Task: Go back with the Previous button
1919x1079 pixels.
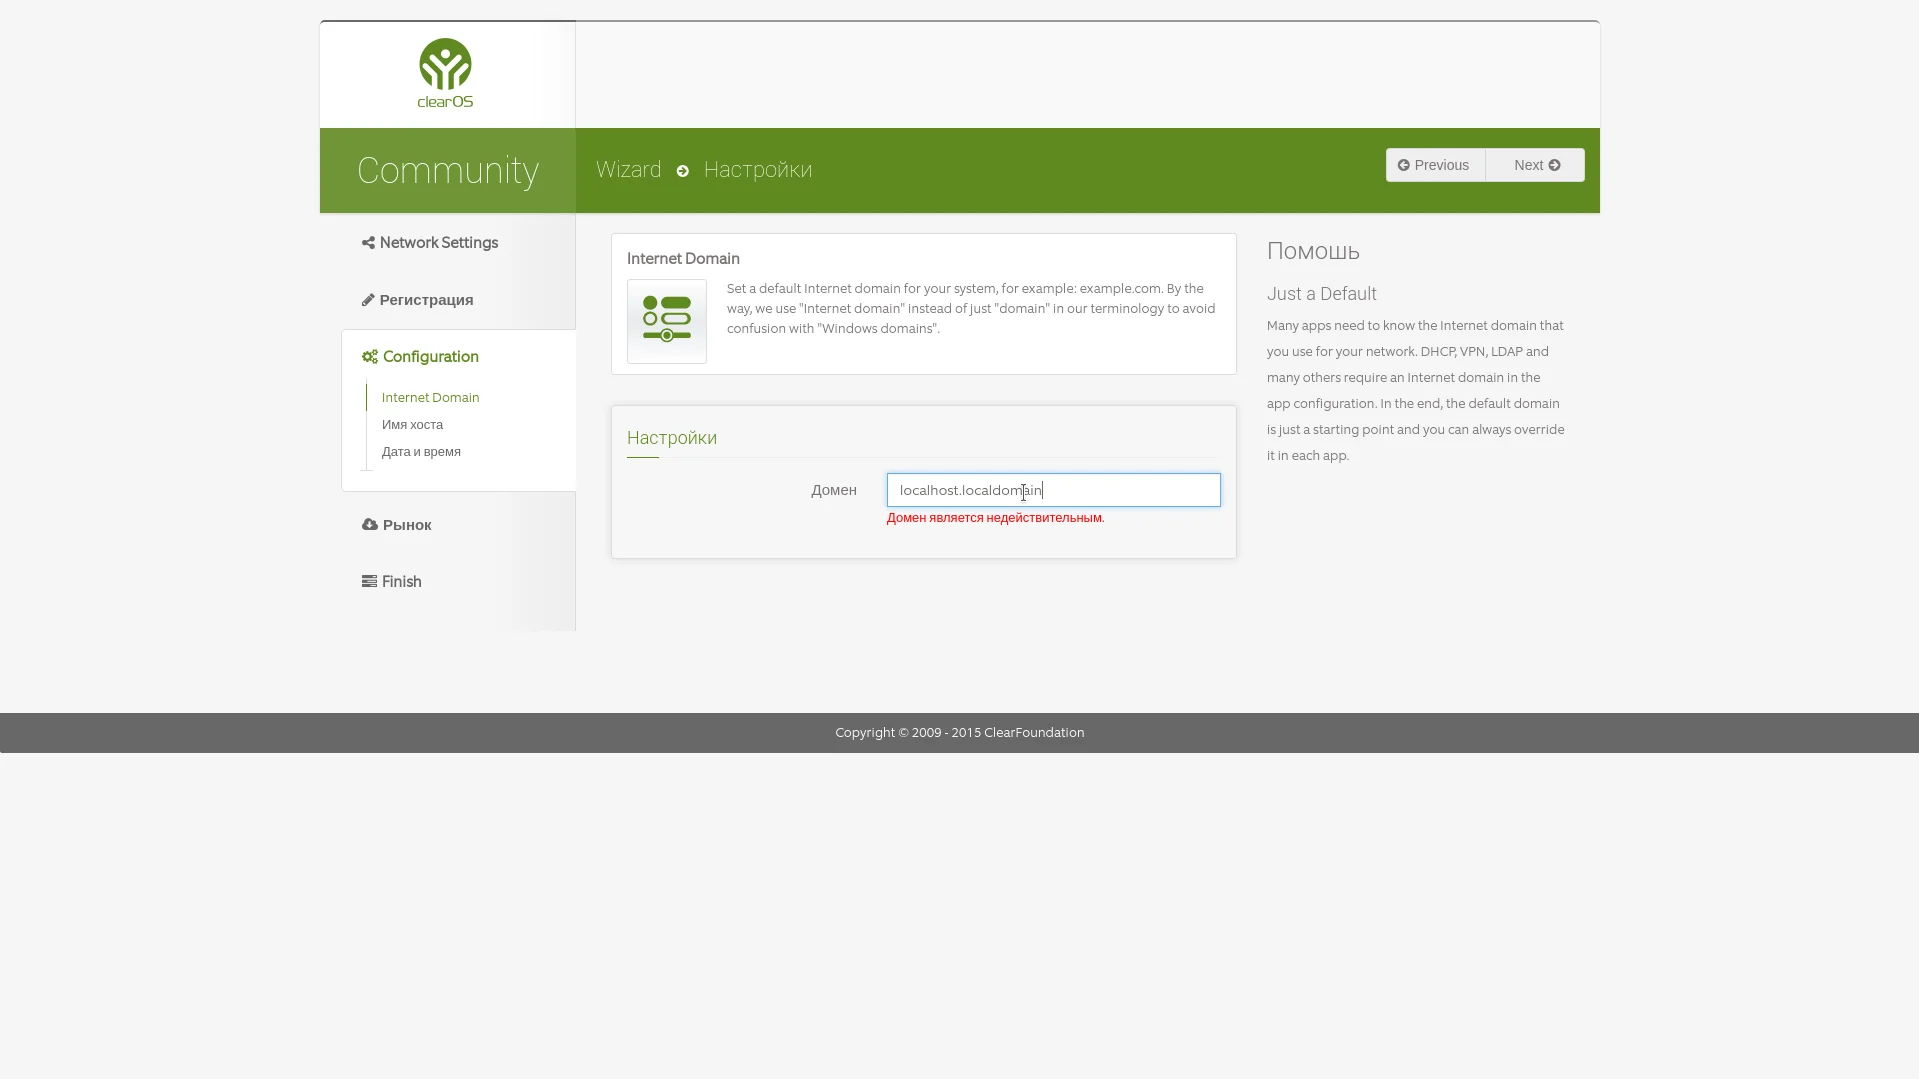Action: [x=1435, y=165]
